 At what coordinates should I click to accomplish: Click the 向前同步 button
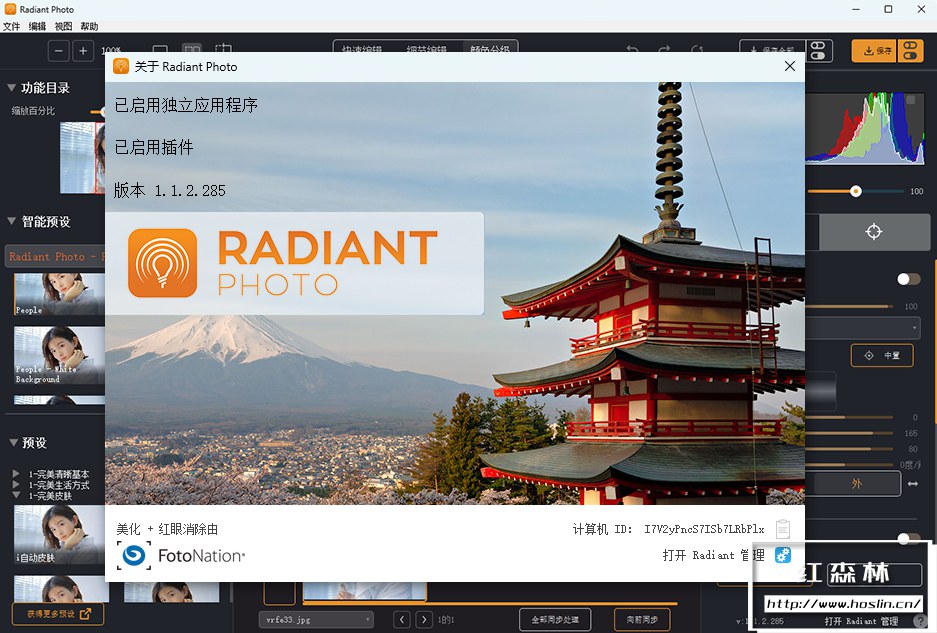642,620
